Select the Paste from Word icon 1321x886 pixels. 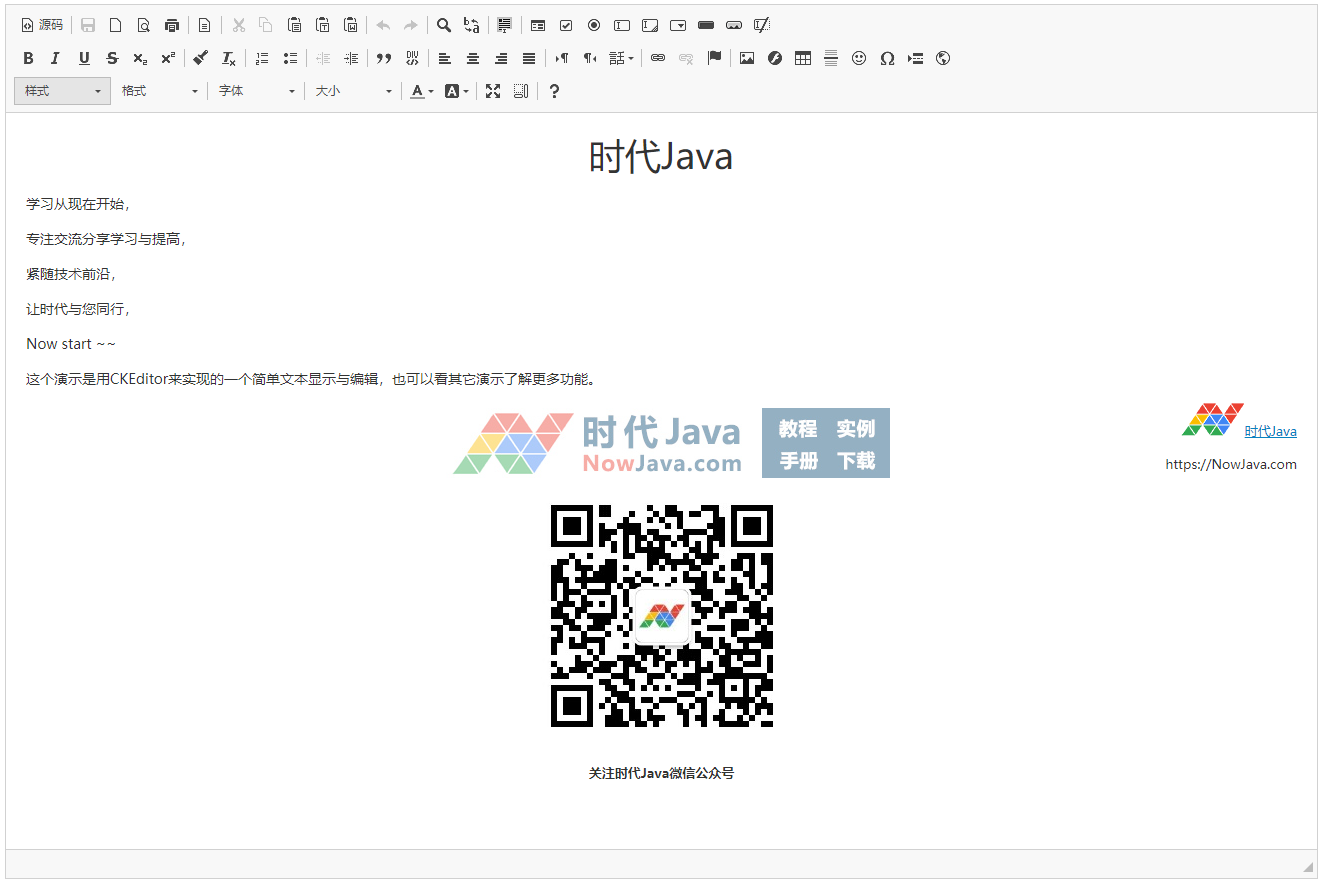pyautogui.click(x=351, y=25)
